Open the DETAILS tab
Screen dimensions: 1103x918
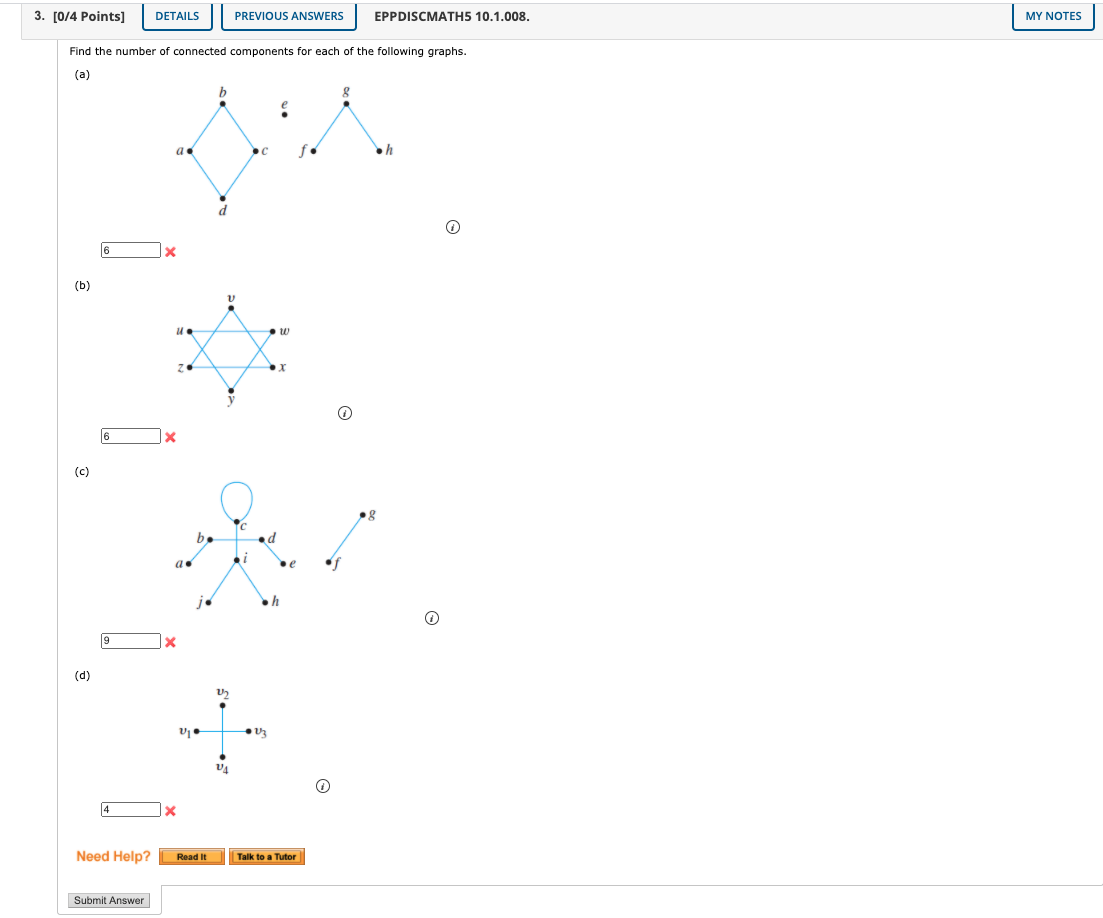(177, 16)
